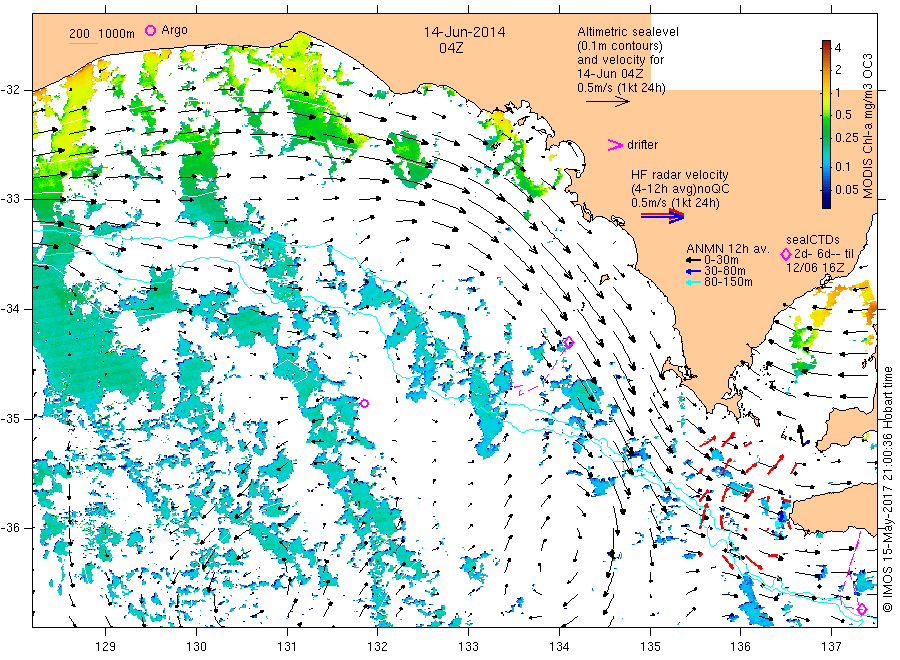Click the cyan 80-150m ANMN arrow
900x660 pixels.
click(693, 282)
